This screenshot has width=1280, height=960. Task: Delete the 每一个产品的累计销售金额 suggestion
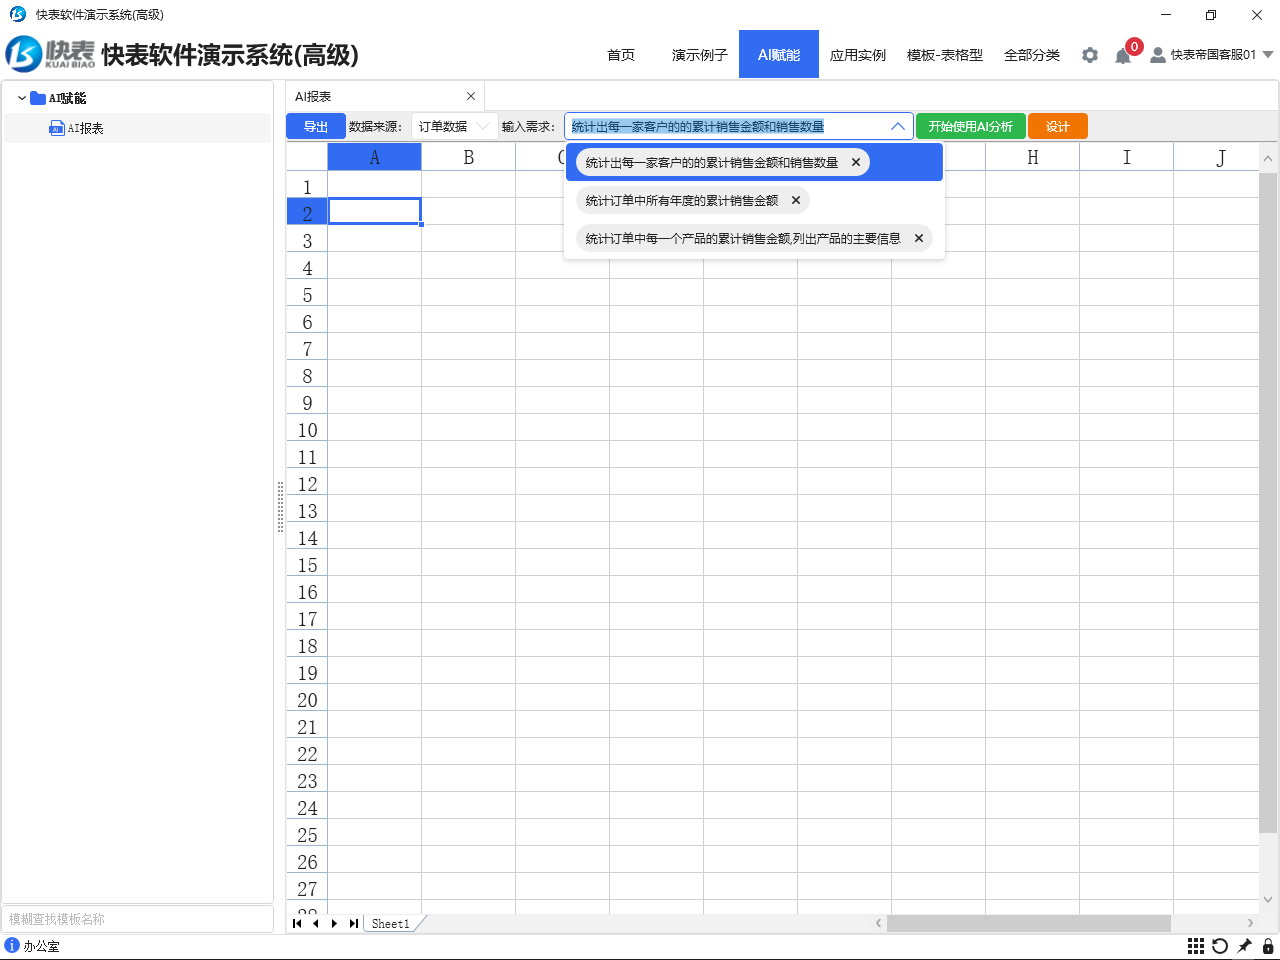click(919, 238)
